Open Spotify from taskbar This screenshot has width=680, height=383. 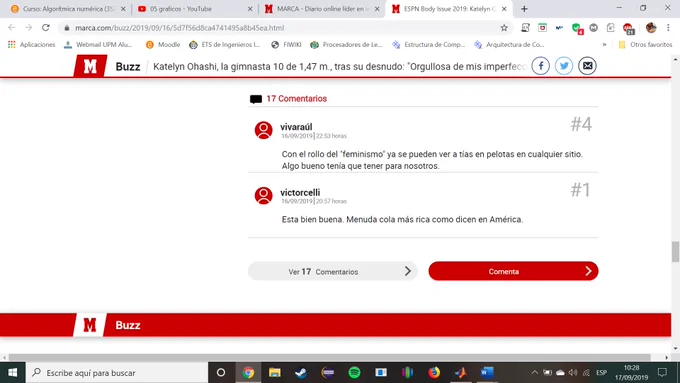click(x=354, y=373)
